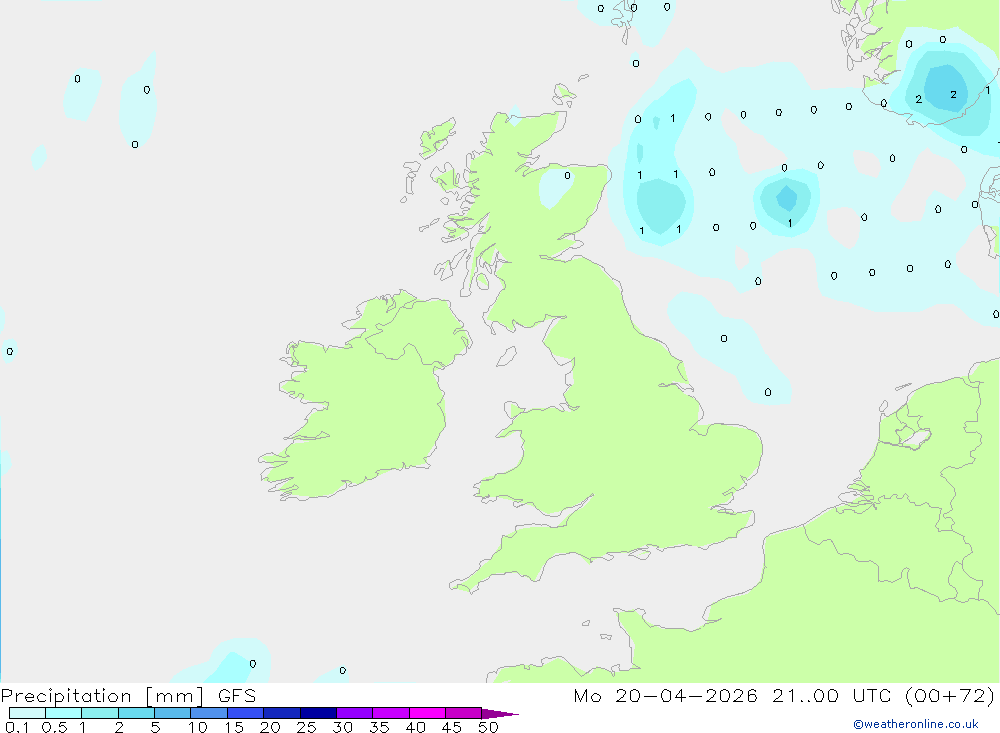Select the 25–30 mm dark navy swatch
The width and height of the screenshot is (1000, 733).
click(x=318, y=713)
